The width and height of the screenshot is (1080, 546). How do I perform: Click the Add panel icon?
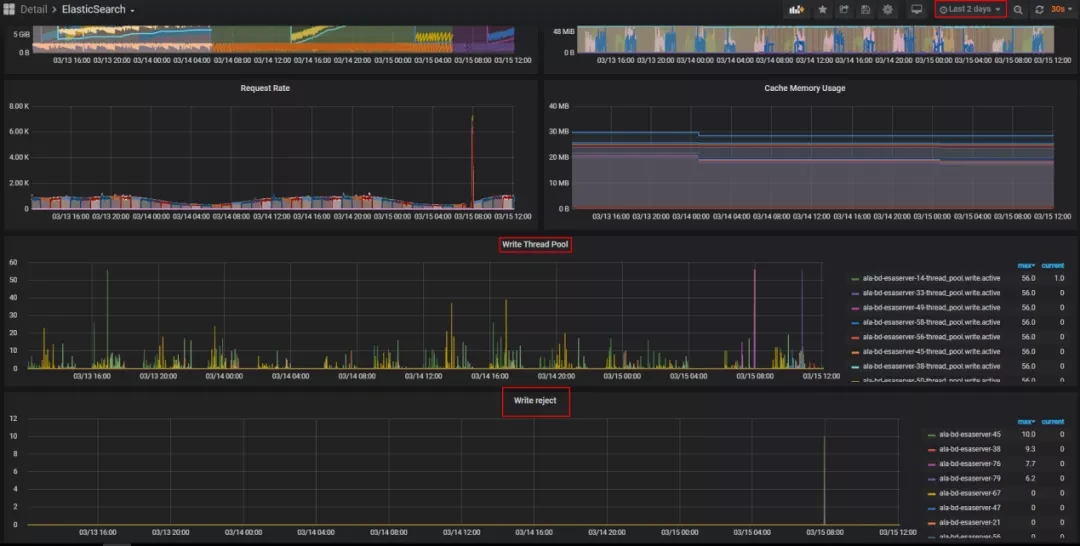point(797,9)
